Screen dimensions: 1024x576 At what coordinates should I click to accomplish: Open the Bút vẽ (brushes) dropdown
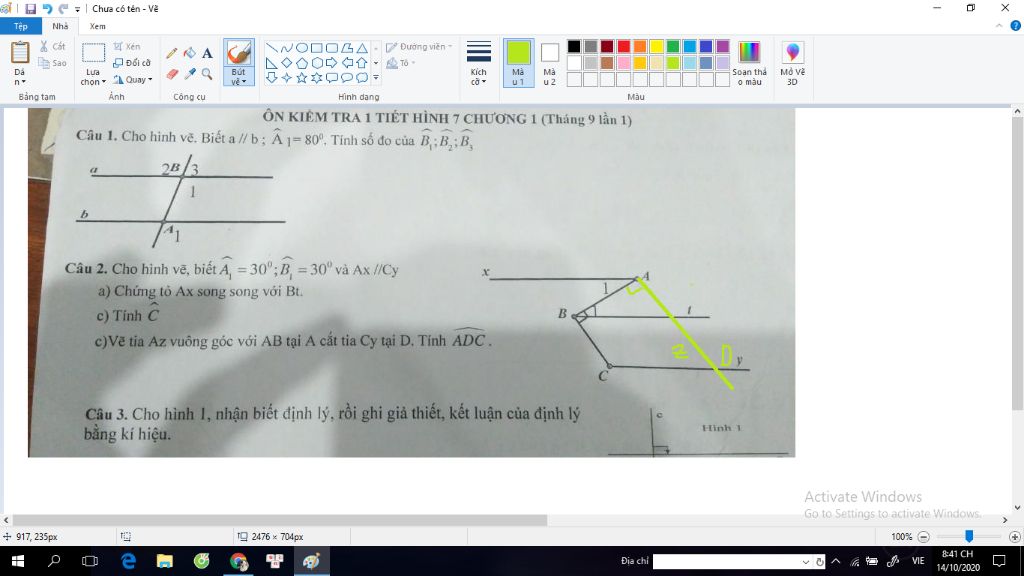[x=239, y=78]
